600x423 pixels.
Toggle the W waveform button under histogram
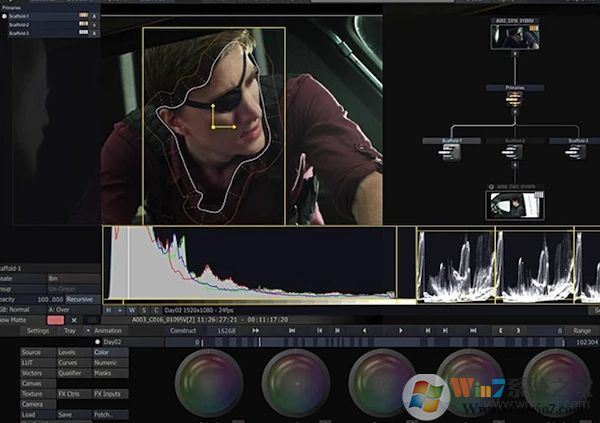pyautogui.click(x=131, y=310)
